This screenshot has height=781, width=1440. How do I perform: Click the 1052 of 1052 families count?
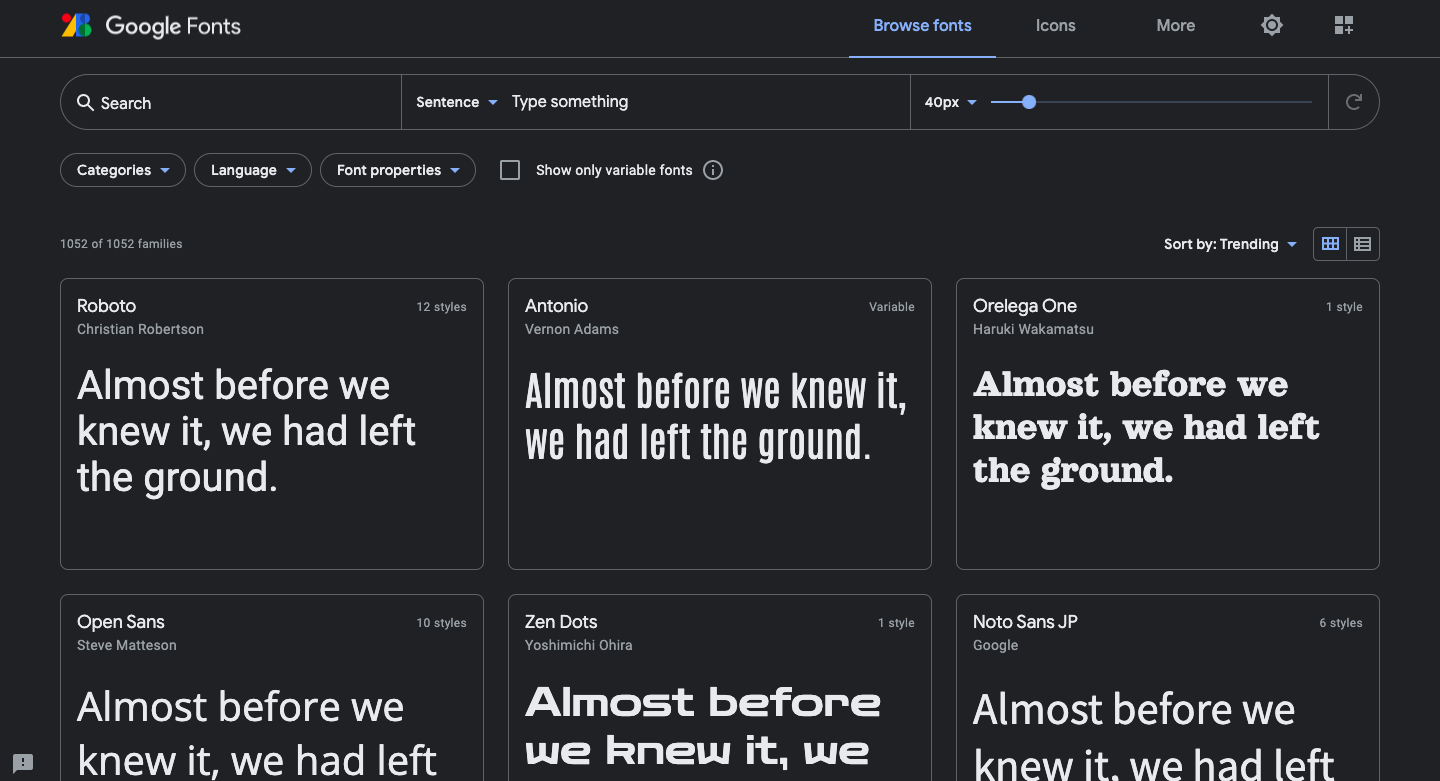coord(121,244)
